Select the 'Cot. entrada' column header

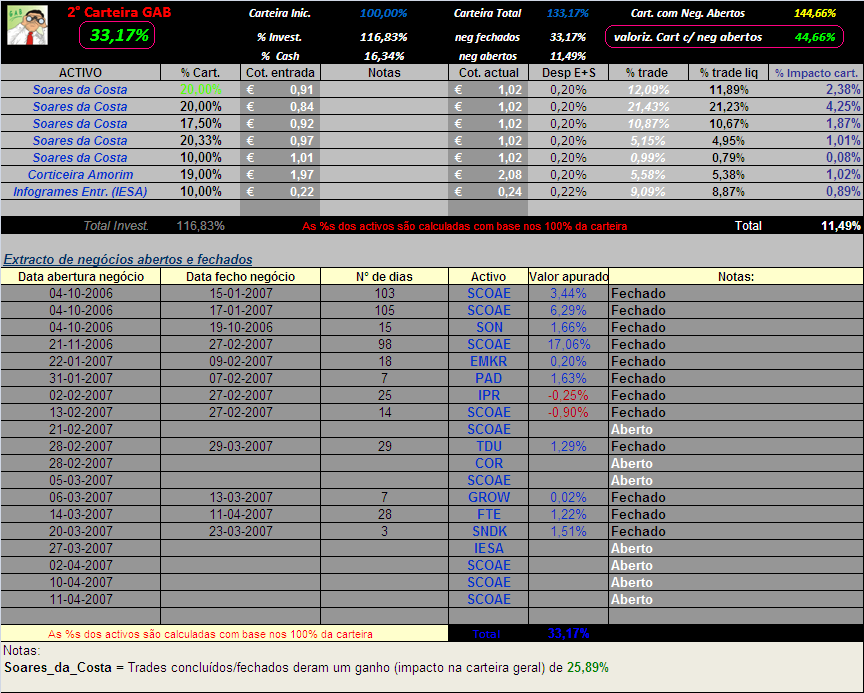click(x=280, y=73)
